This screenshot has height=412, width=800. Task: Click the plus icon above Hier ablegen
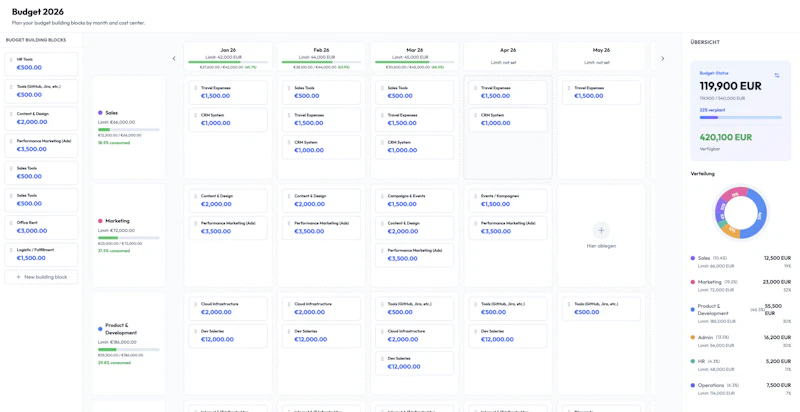click(601, 230)
